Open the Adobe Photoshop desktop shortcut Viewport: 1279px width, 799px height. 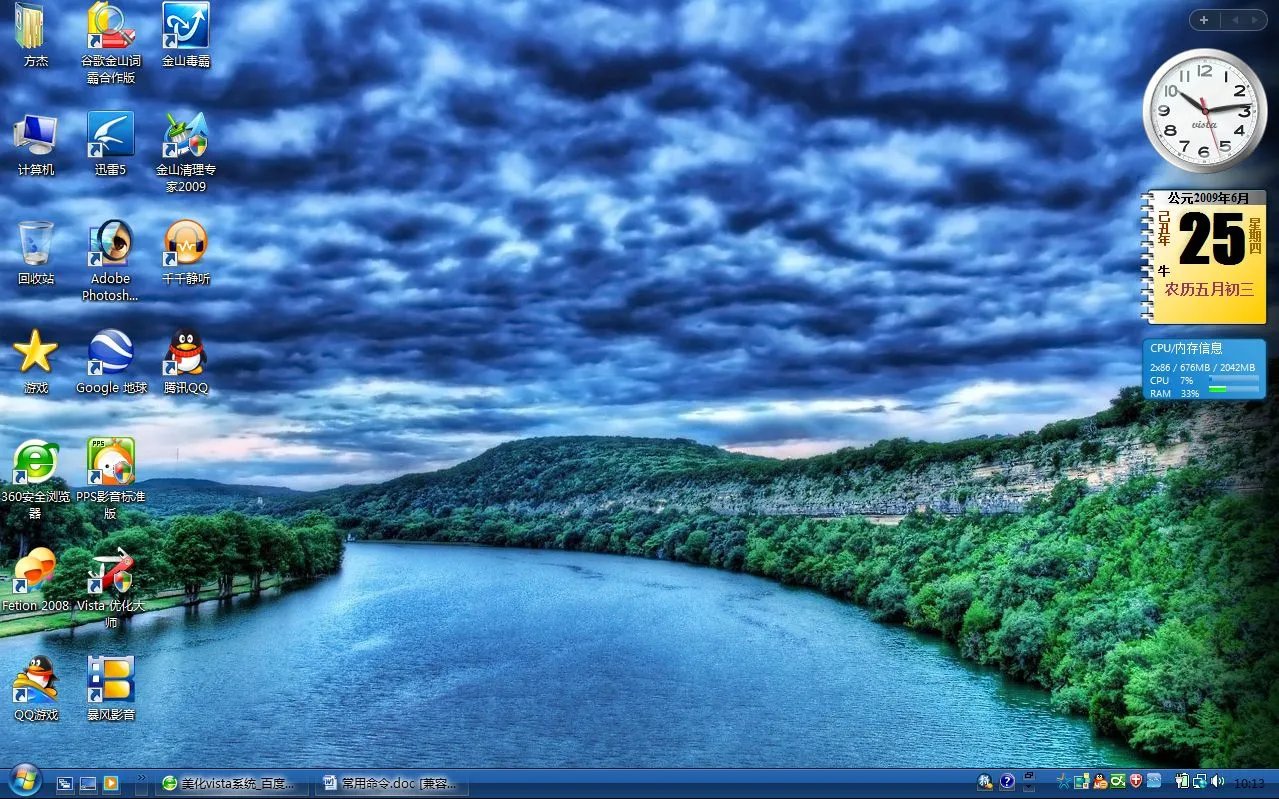[x=110, y=245]
